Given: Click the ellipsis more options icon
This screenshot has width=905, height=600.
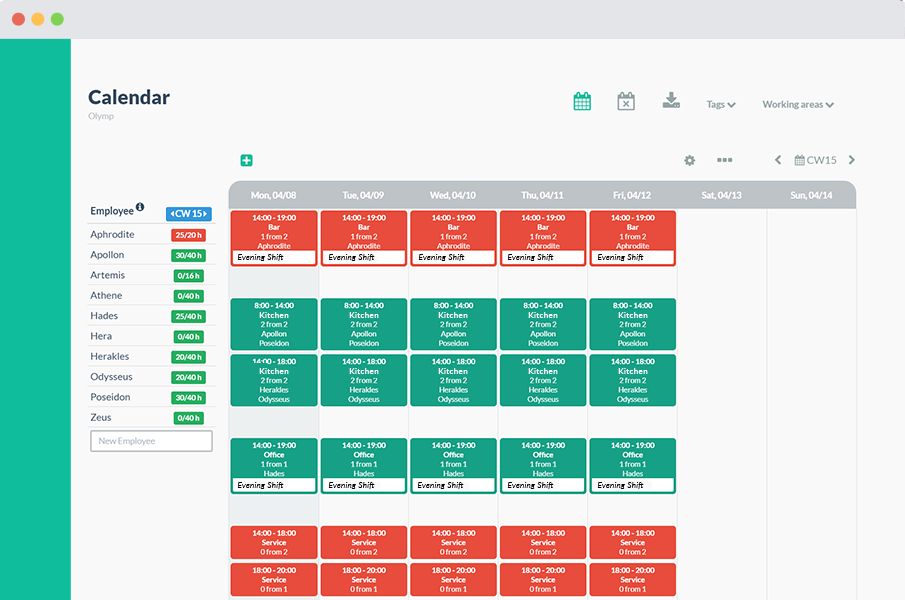Looking at the screenshot, I should (x=724, y=160).
